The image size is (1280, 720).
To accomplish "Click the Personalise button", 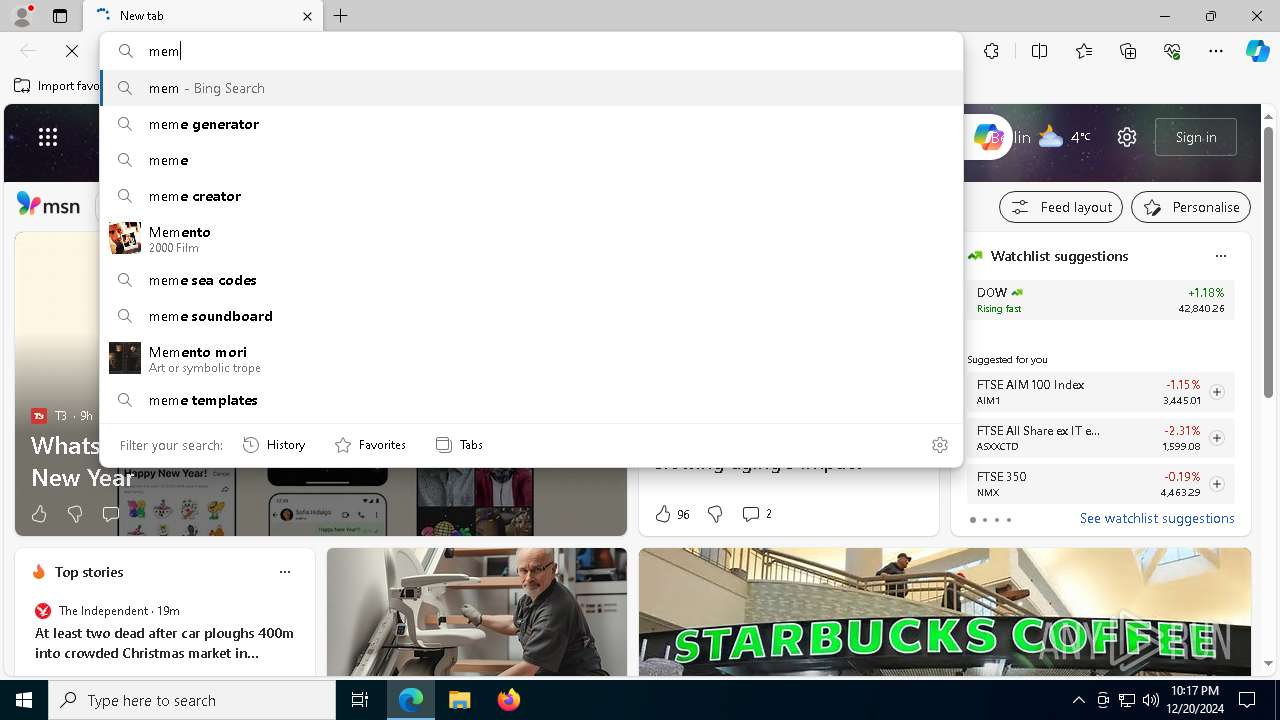I will click(1191, 207).
